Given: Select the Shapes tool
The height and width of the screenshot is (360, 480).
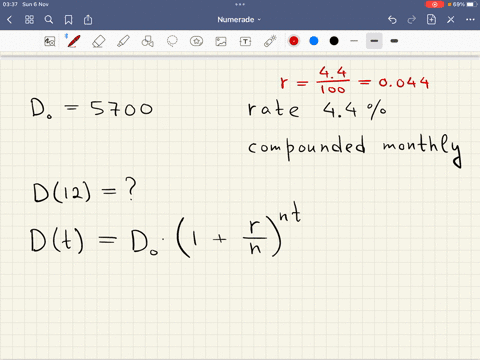Looking at the screenshot, I should (x=147, y=41).
